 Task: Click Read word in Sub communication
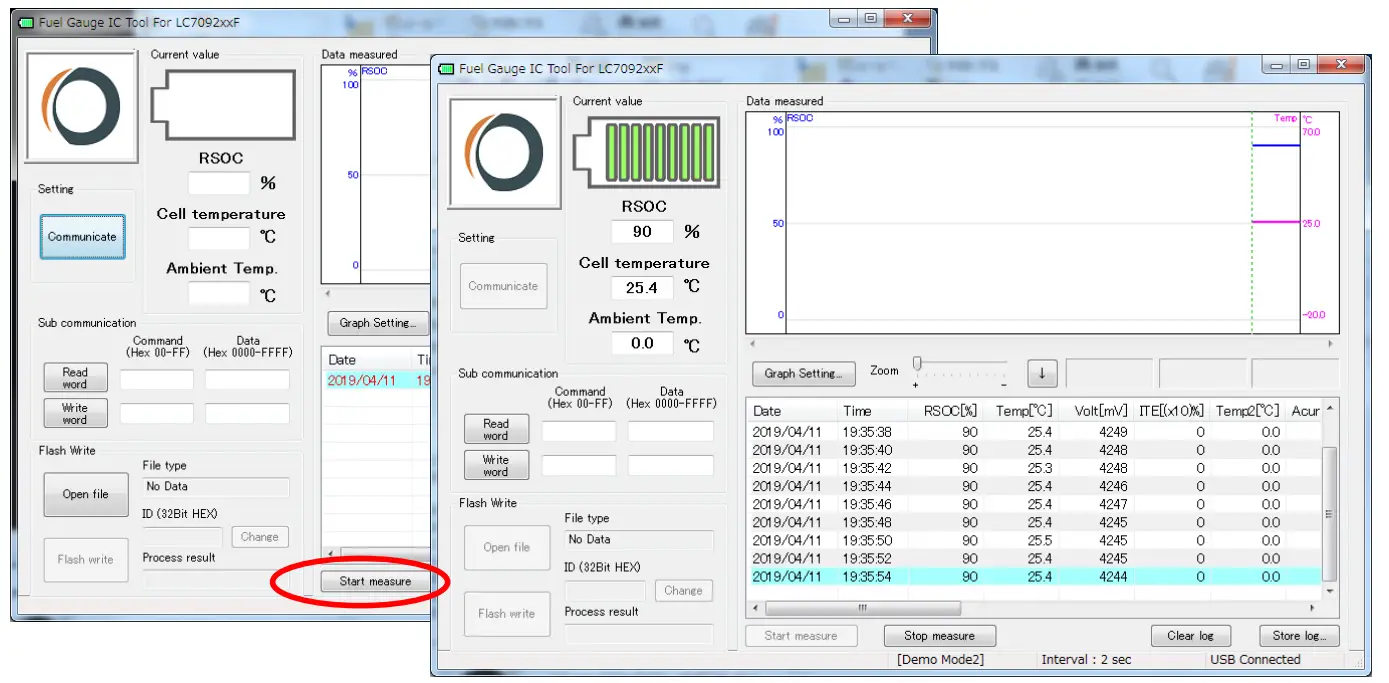point(496,428)
